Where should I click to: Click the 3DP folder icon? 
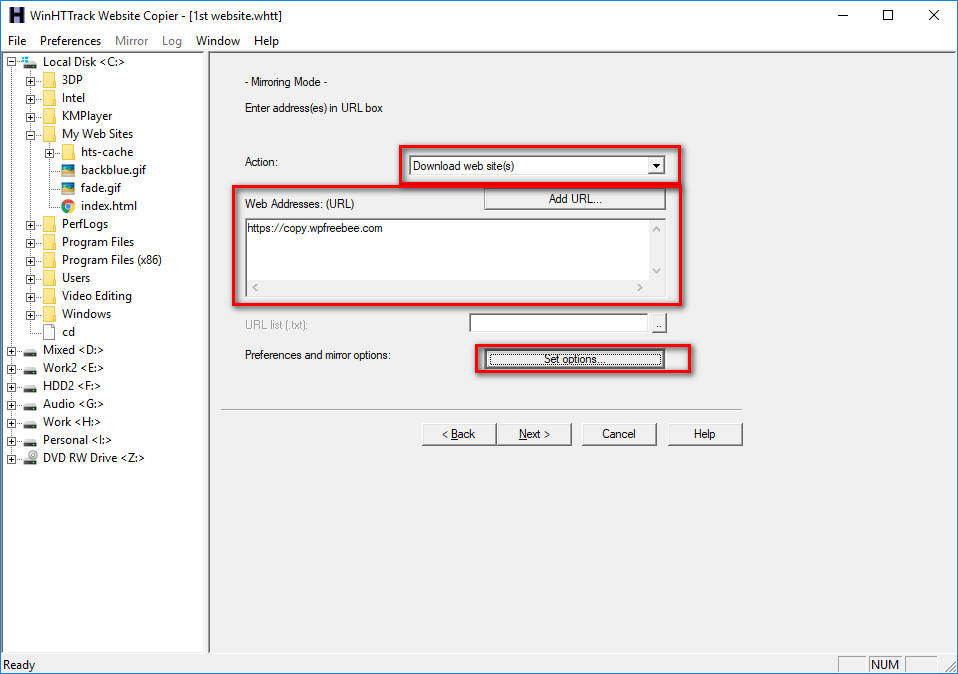49,80
